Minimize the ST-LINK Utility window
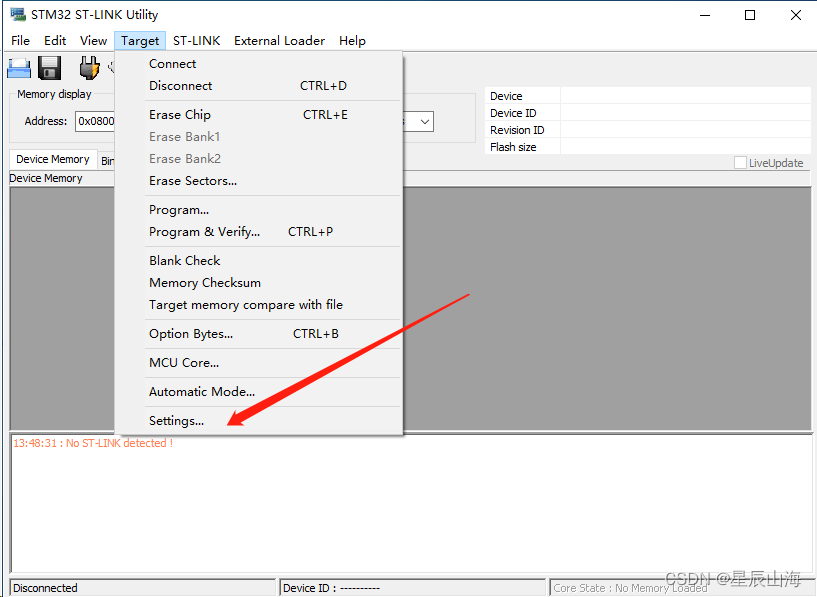Screen dimensions: 817x597 click(x=705, y=15)
